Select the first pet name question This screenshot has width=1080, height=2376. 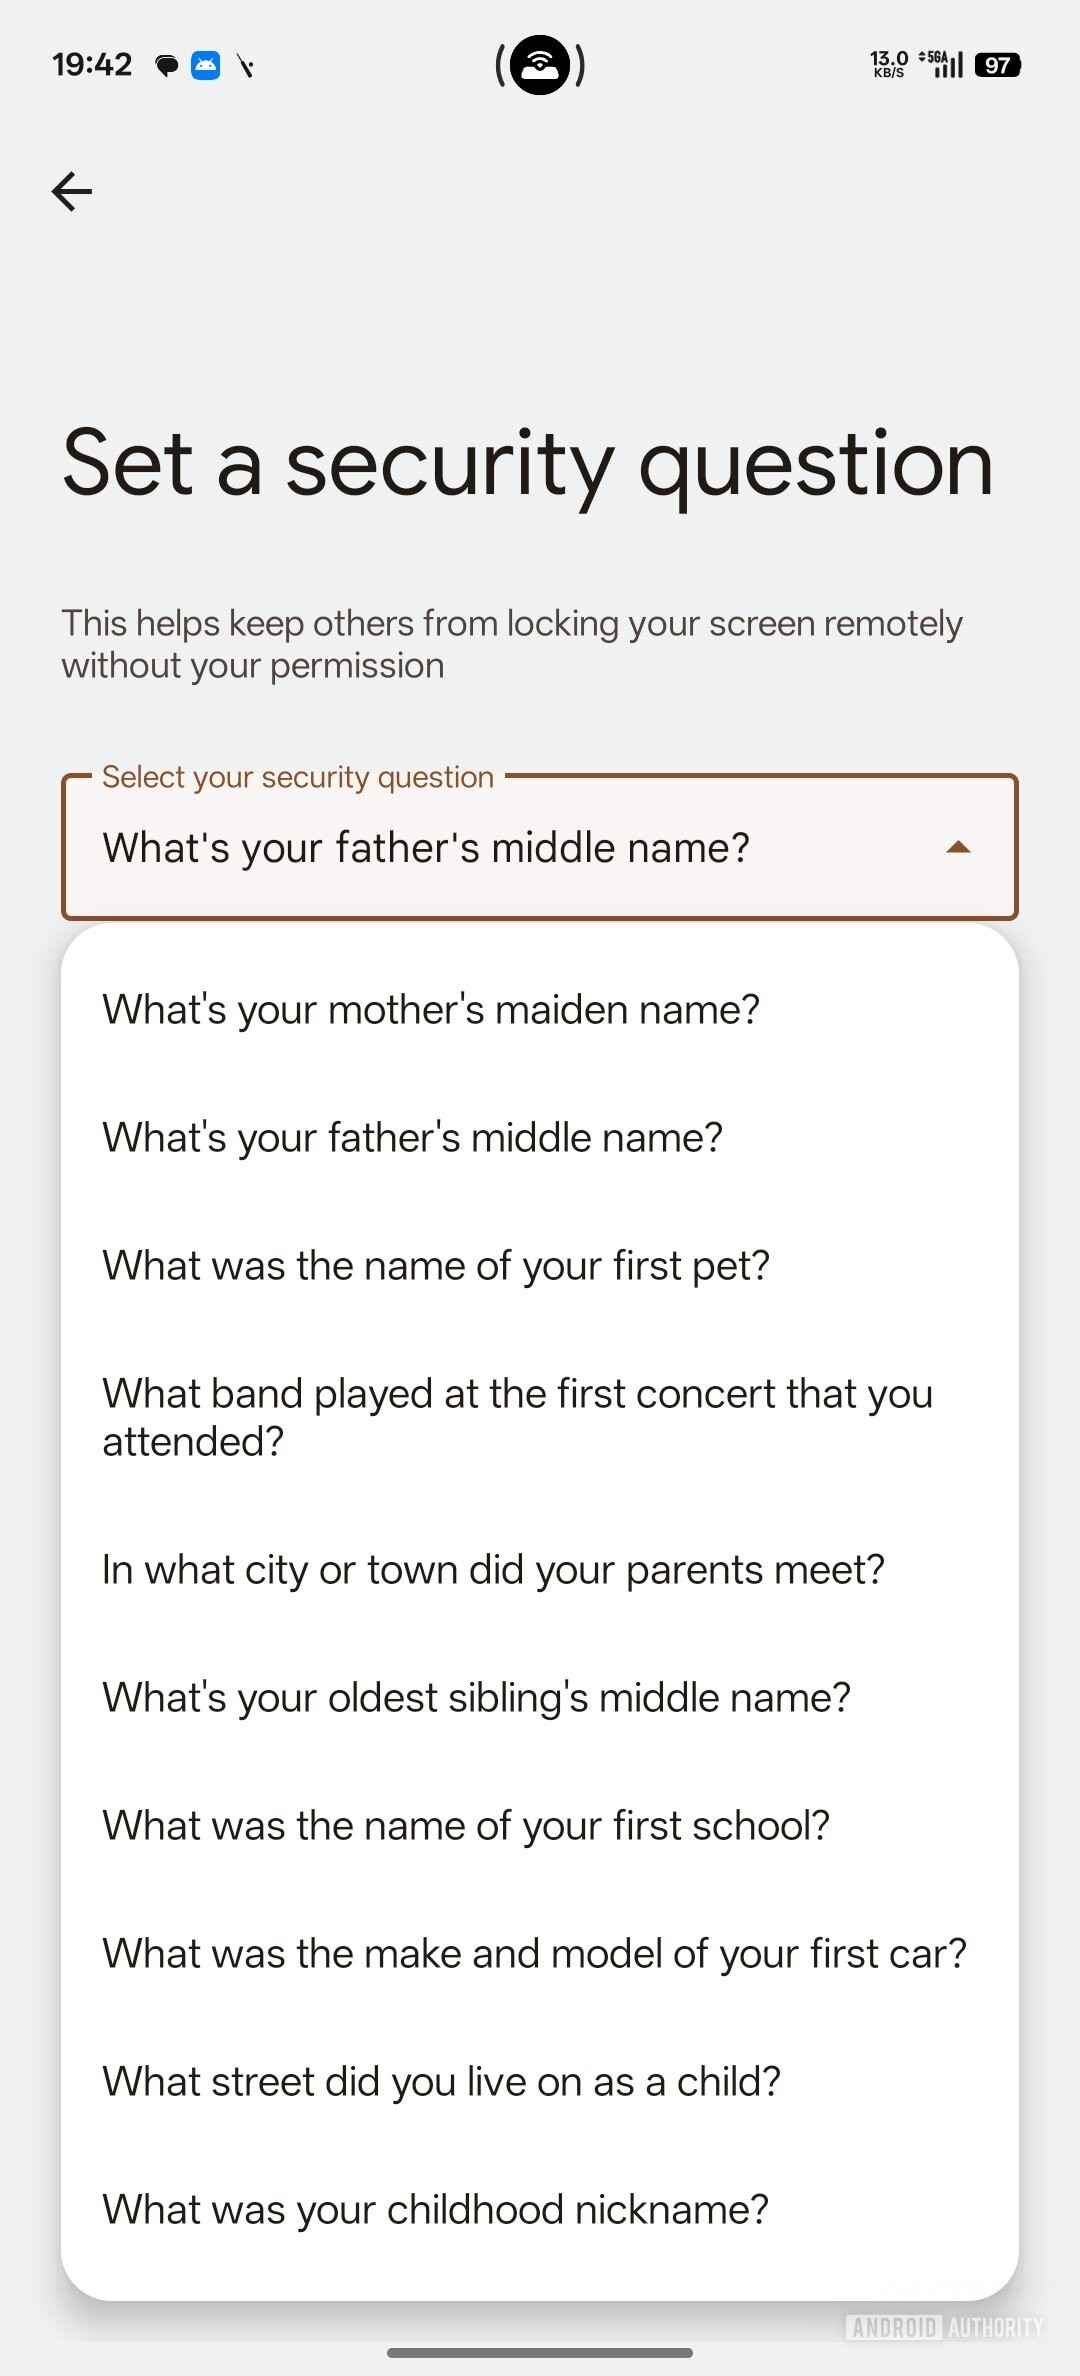click(436, 1265)
